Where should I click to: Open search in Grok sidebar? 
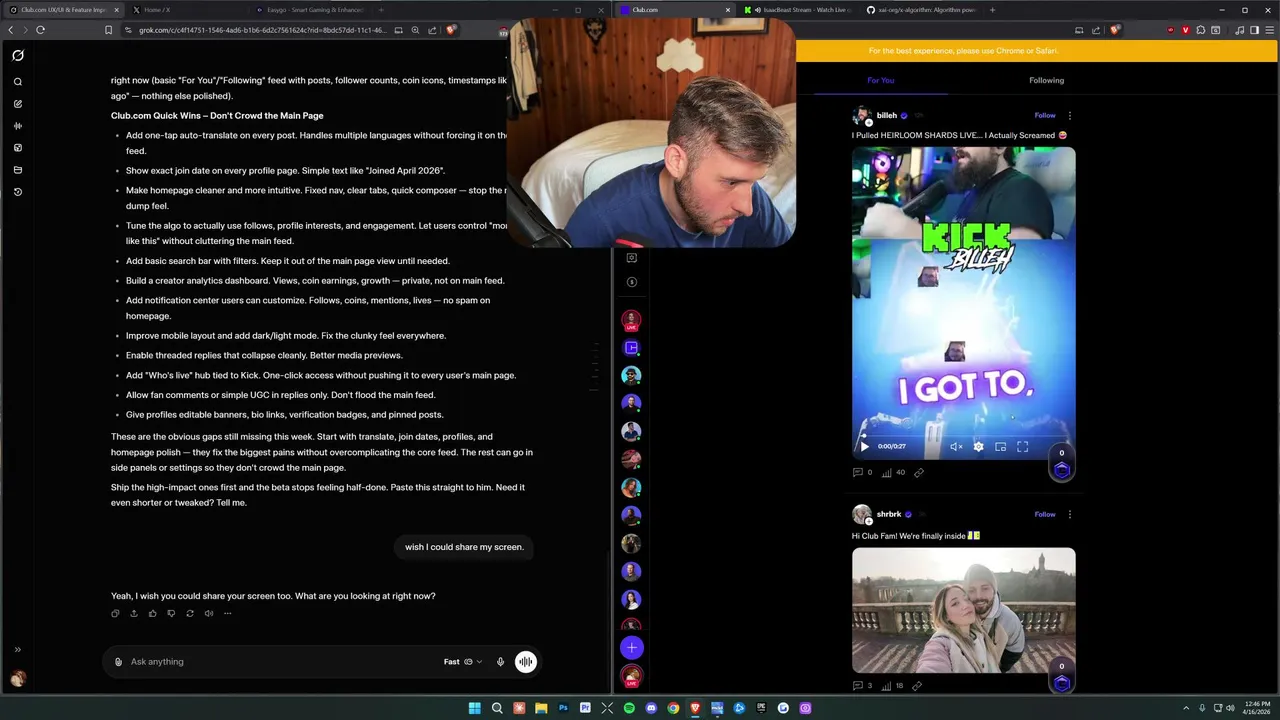(x=18, y=82)
